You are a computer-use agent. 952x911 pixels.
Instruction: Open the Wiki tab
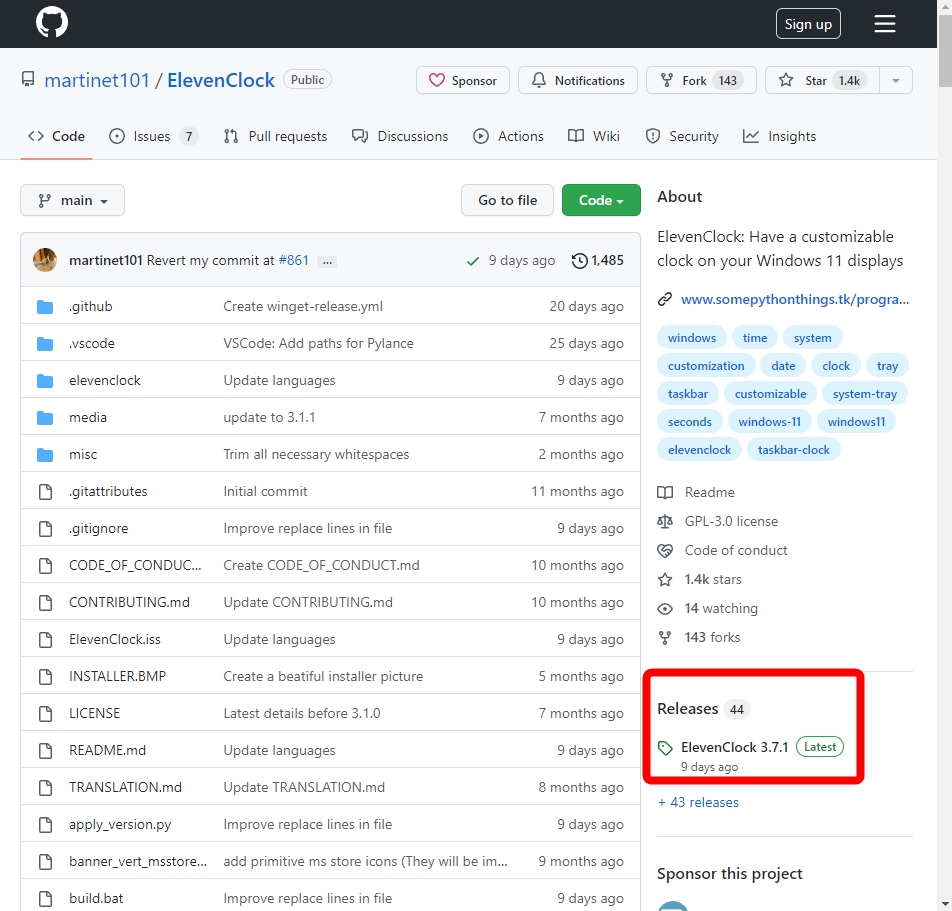[x=594, y=136]
